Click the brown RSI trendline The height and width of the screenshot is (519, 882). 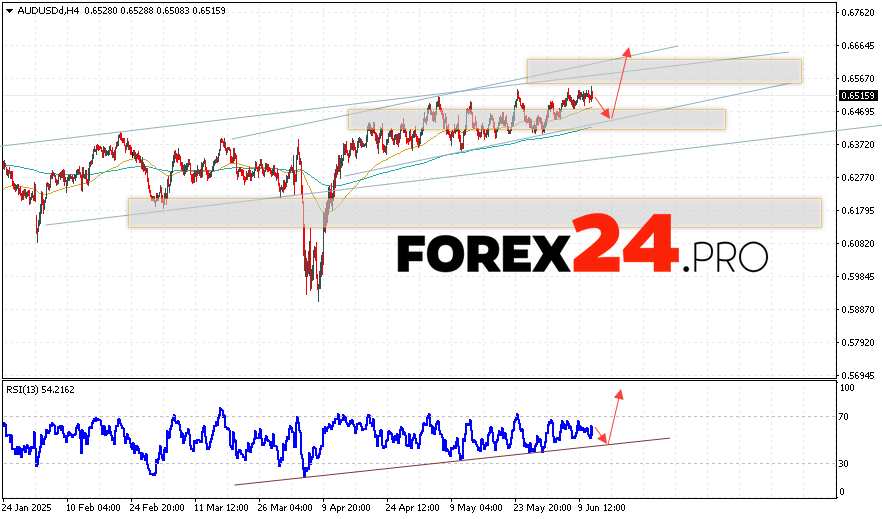[x=450, y=461]
